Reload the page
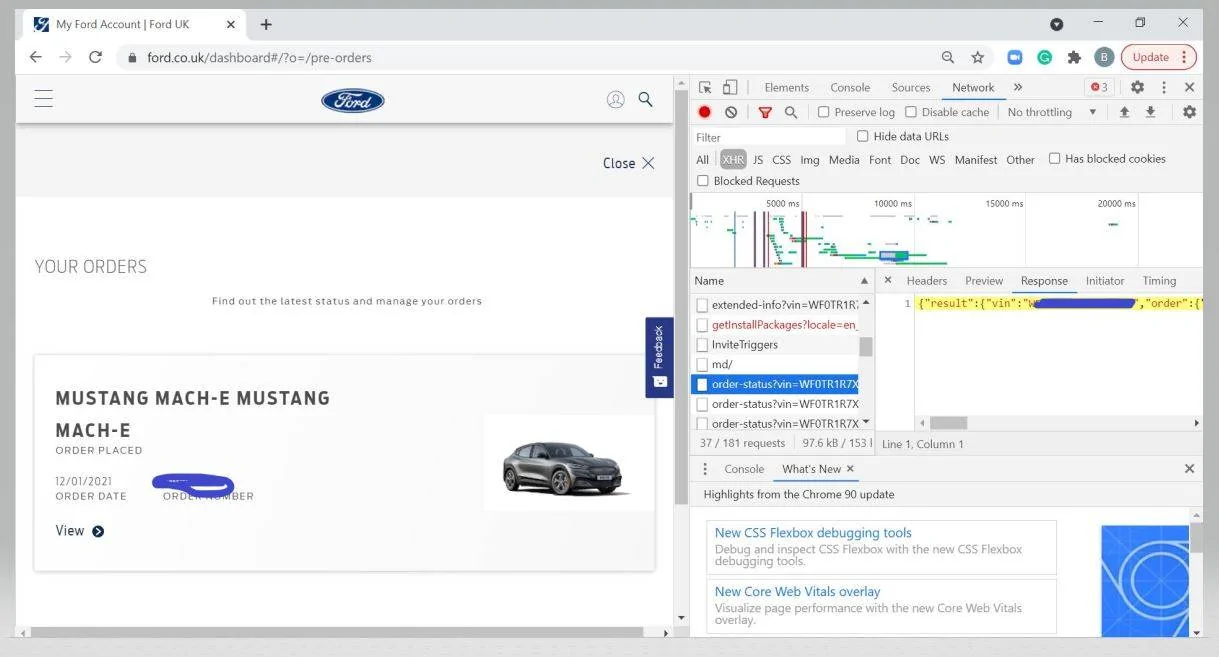Image resolution: width=1219 pixels, height=657 pixels. point(96,57)
